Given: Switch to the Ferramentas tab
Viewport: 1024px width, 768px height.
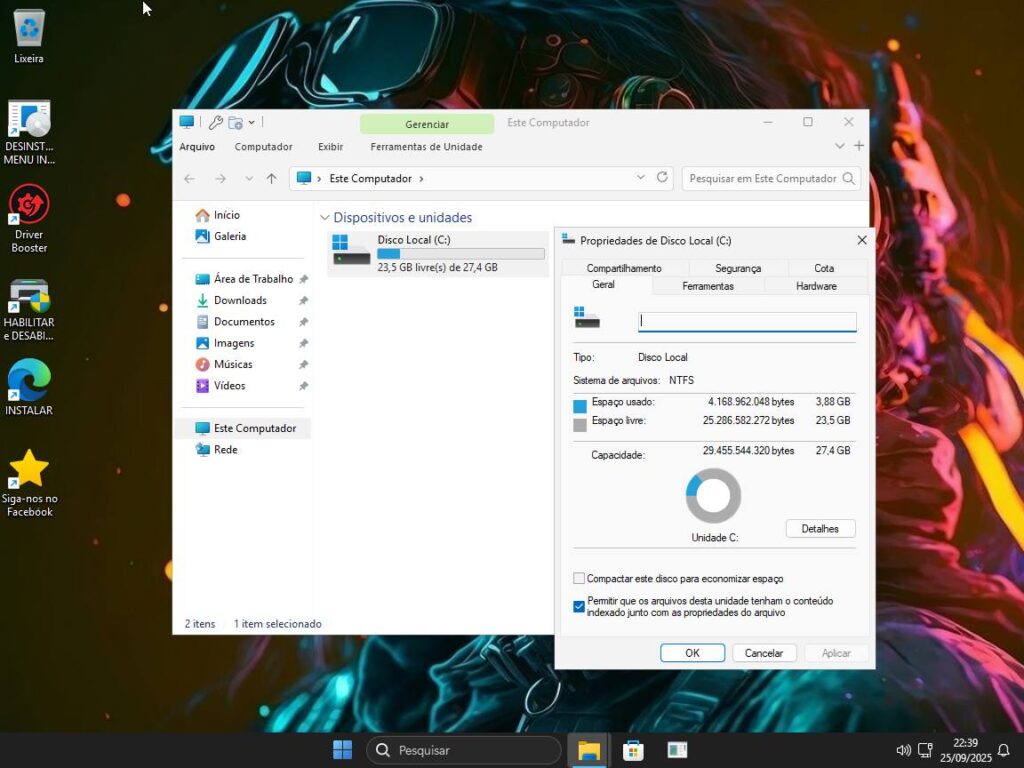Looking at the screenshot, I should tap(708, 286).
